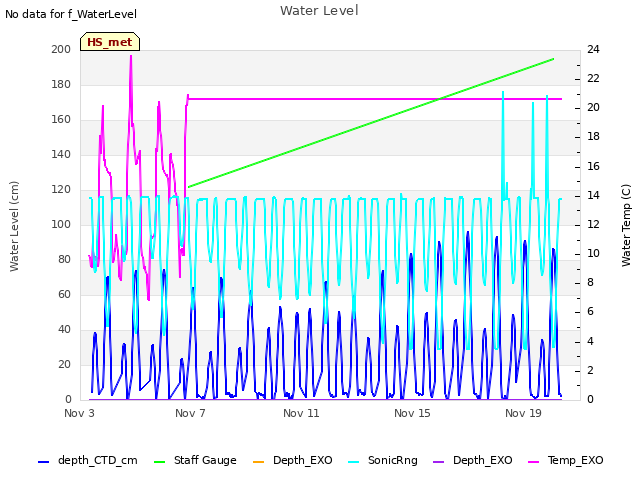Click the Nov 11 x-axis tick label
This screenshot has height=480, width=640.
point(301,413)
